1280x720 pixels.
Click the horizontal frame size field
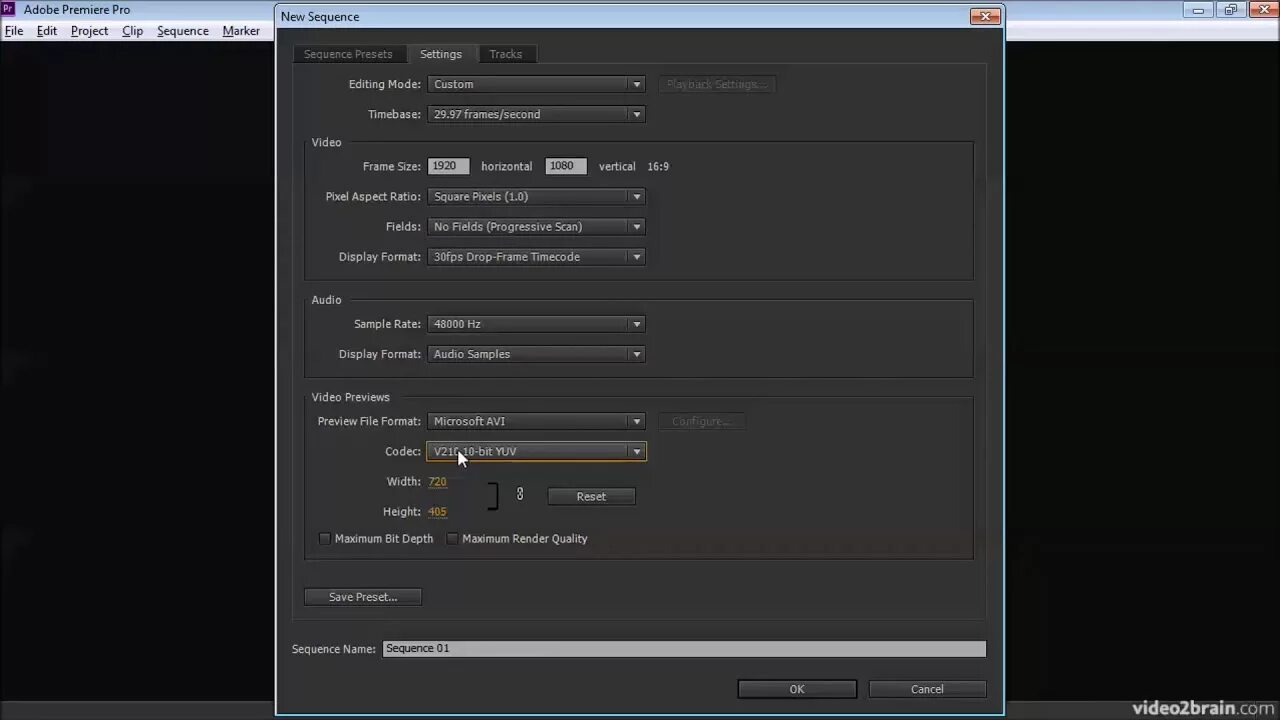[448, 166]
